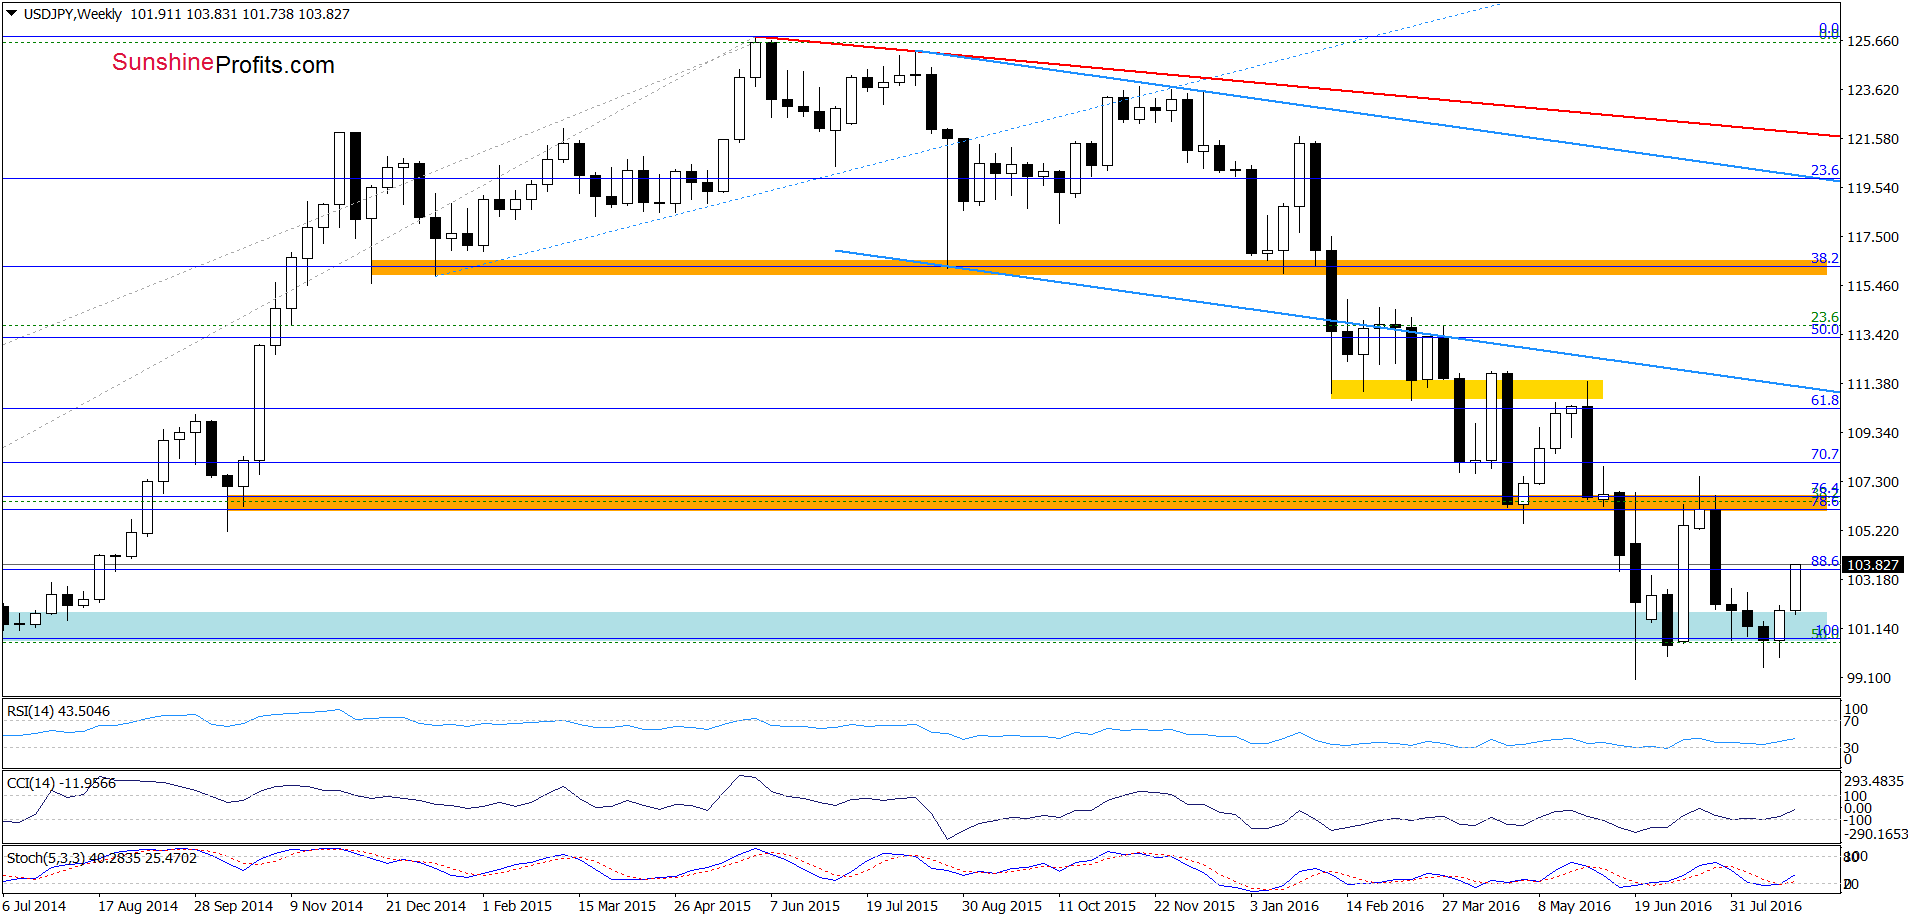Click the 30 Aug 2015 date label
1908x920 pixels.
(x=1001, y=906)
